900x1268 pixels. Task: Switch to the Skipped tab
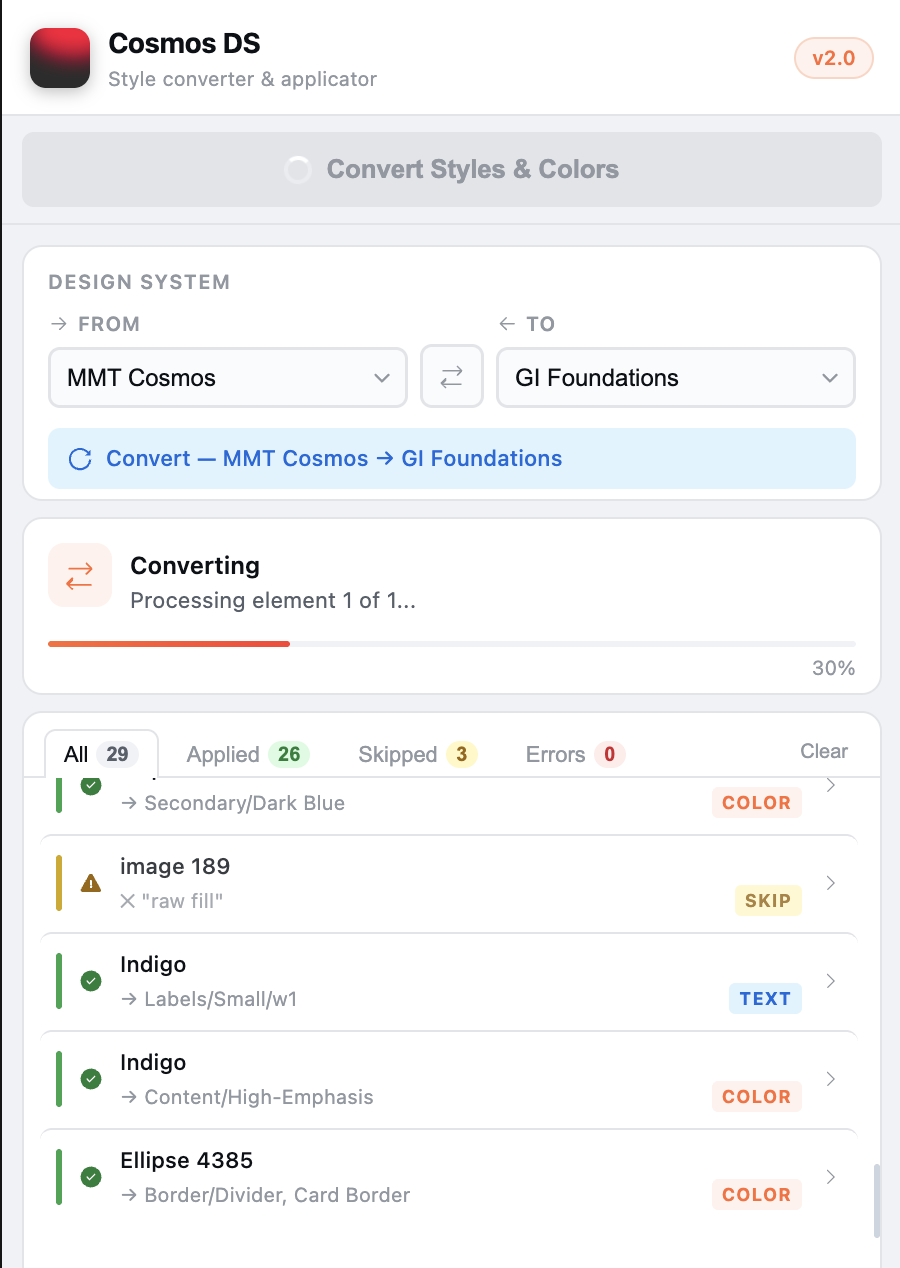(417, 754)
